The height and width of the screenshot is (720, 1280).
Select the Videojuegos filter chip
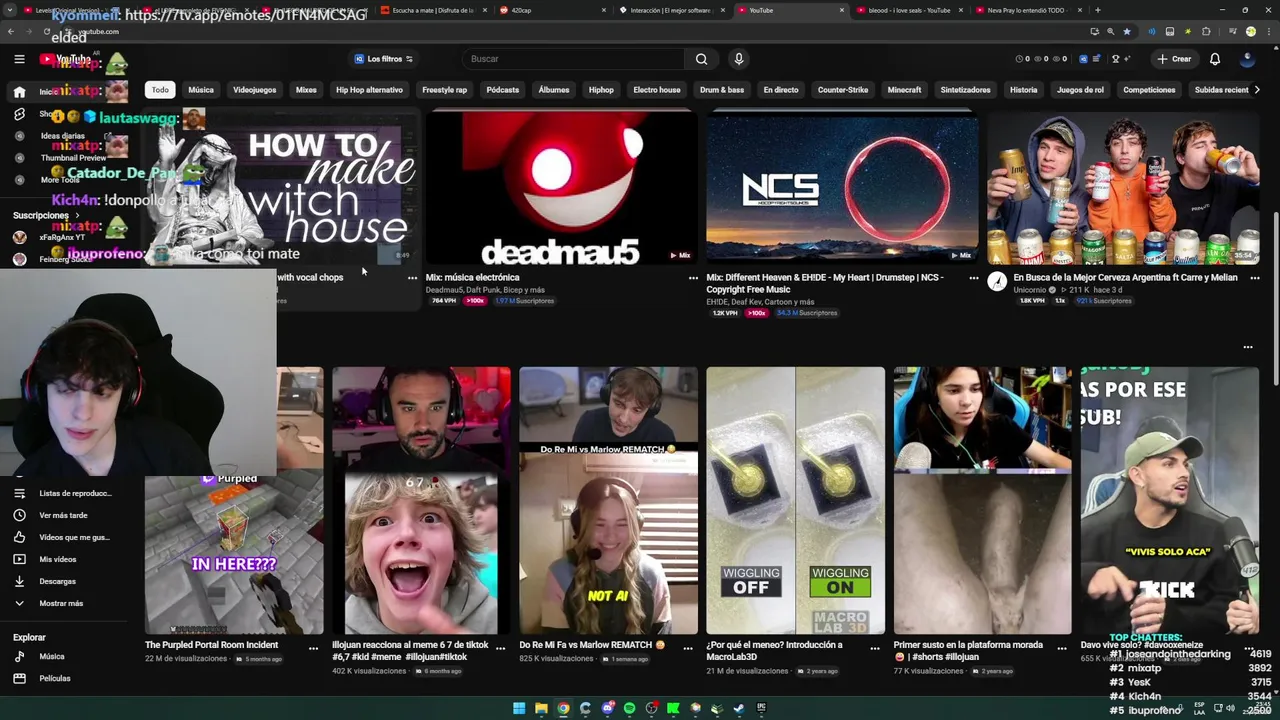254,90
